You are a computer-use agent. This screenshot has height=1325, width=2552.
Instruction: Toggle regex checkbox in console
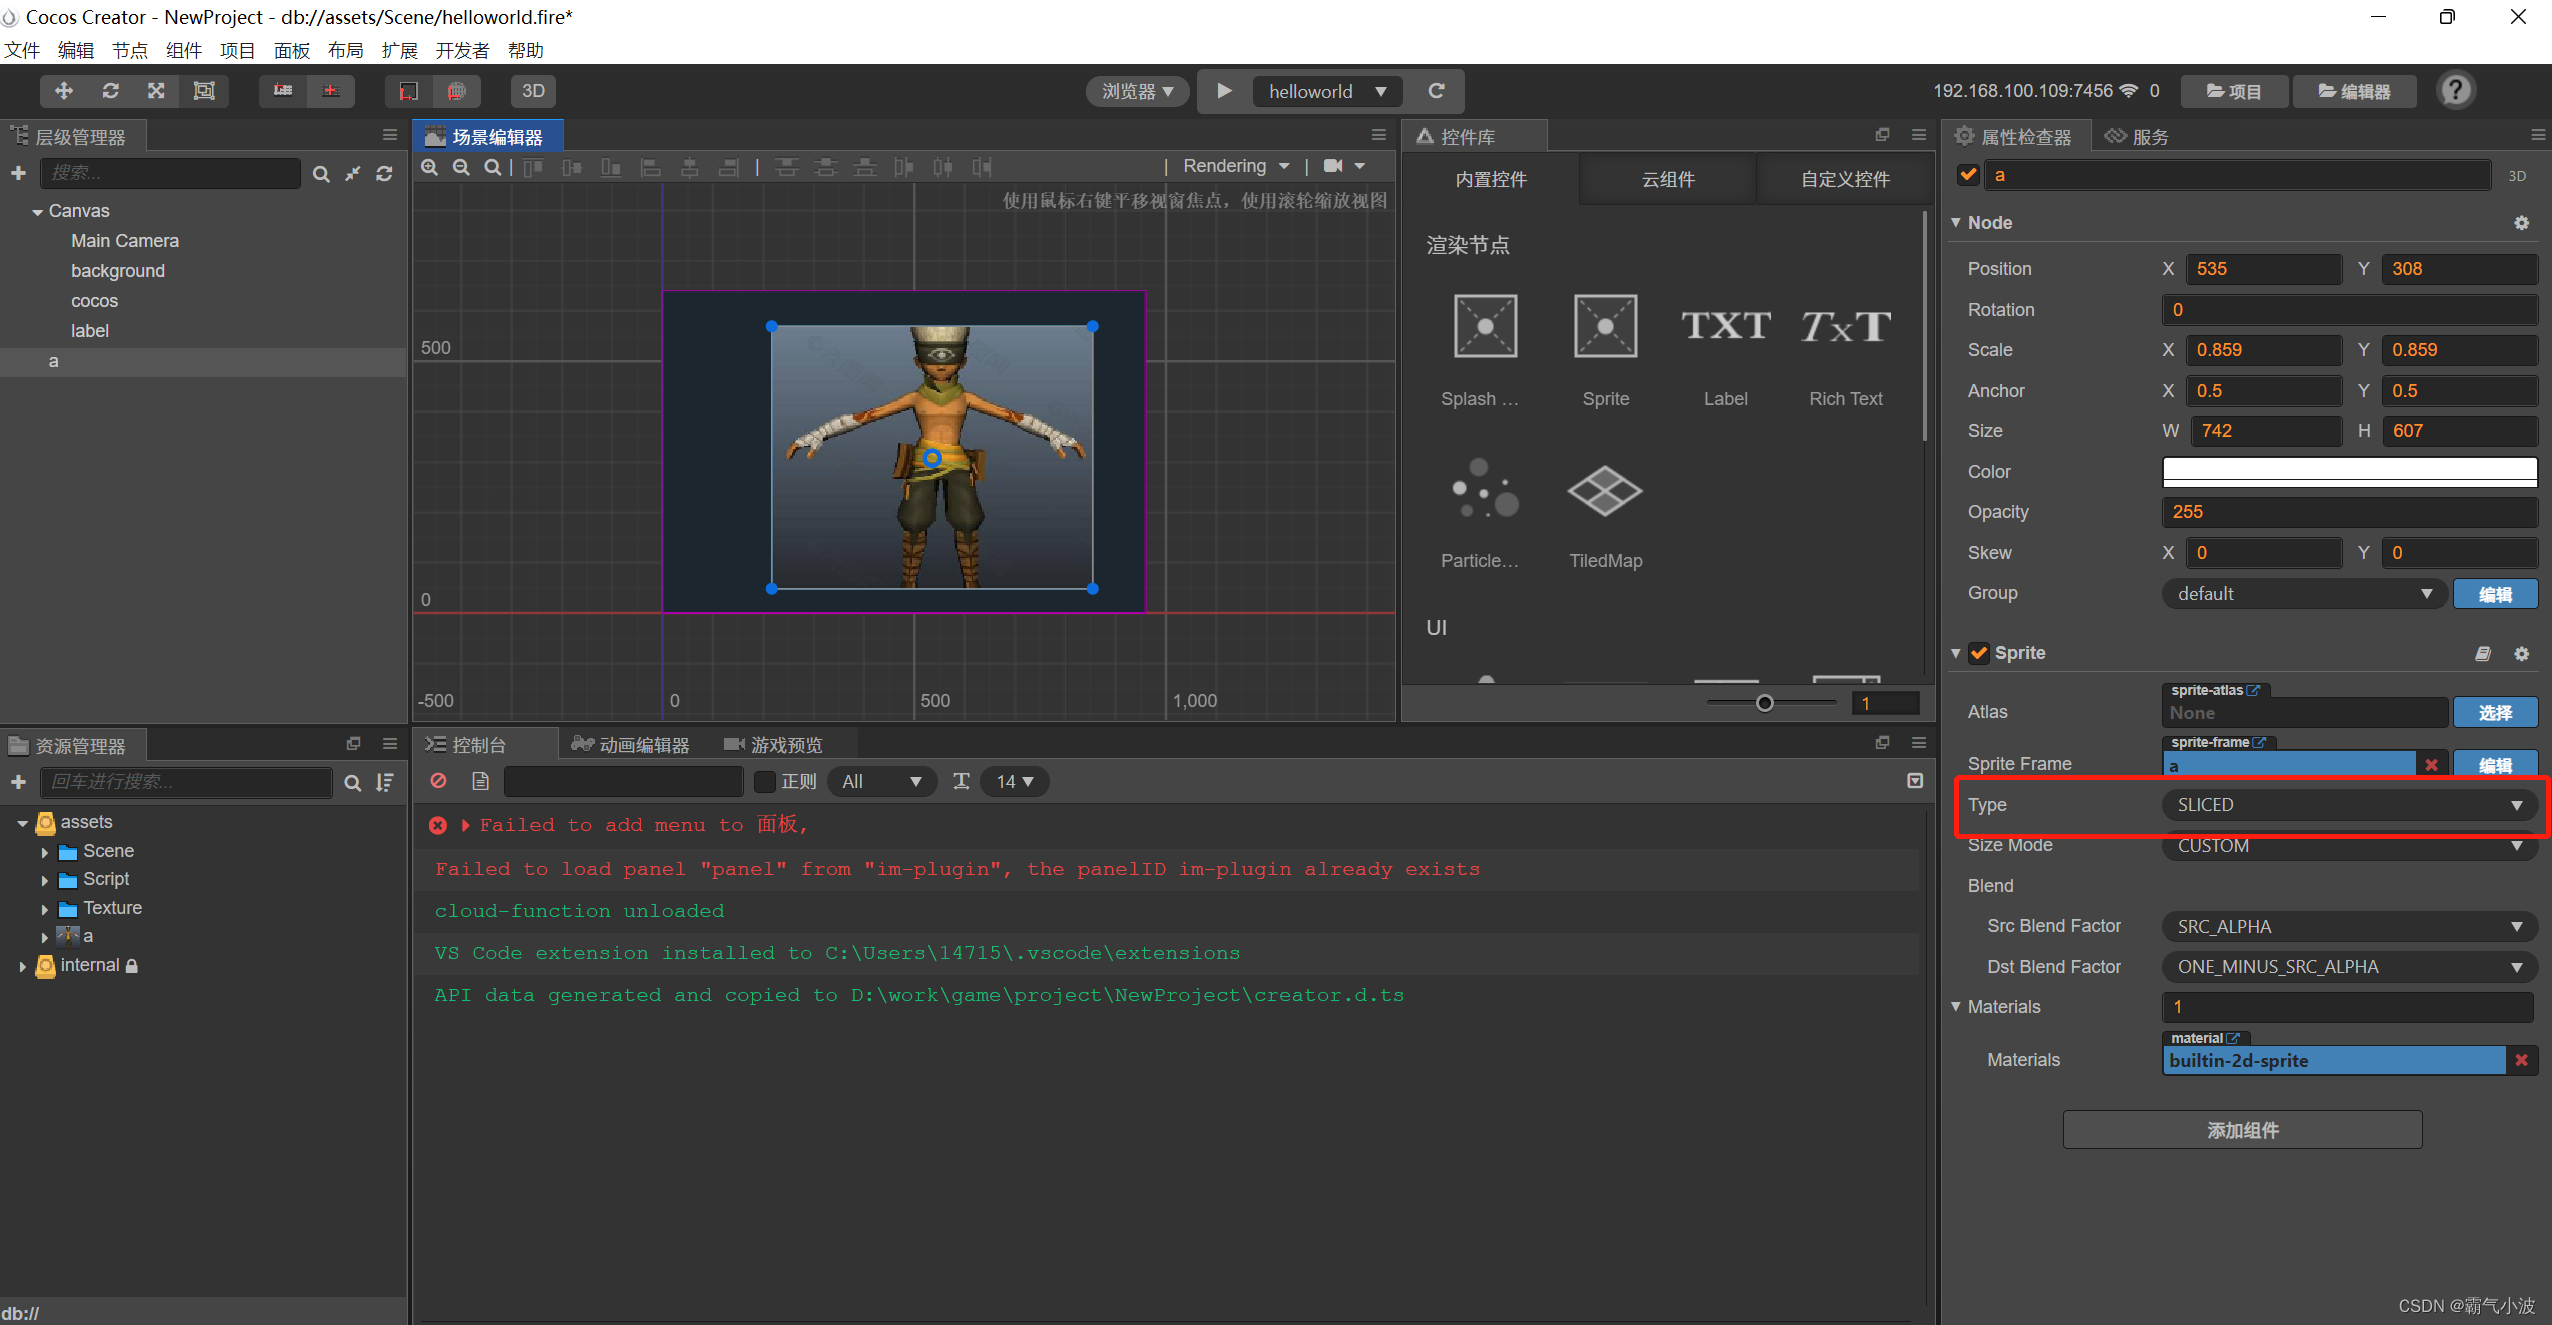tap(765, 781)
